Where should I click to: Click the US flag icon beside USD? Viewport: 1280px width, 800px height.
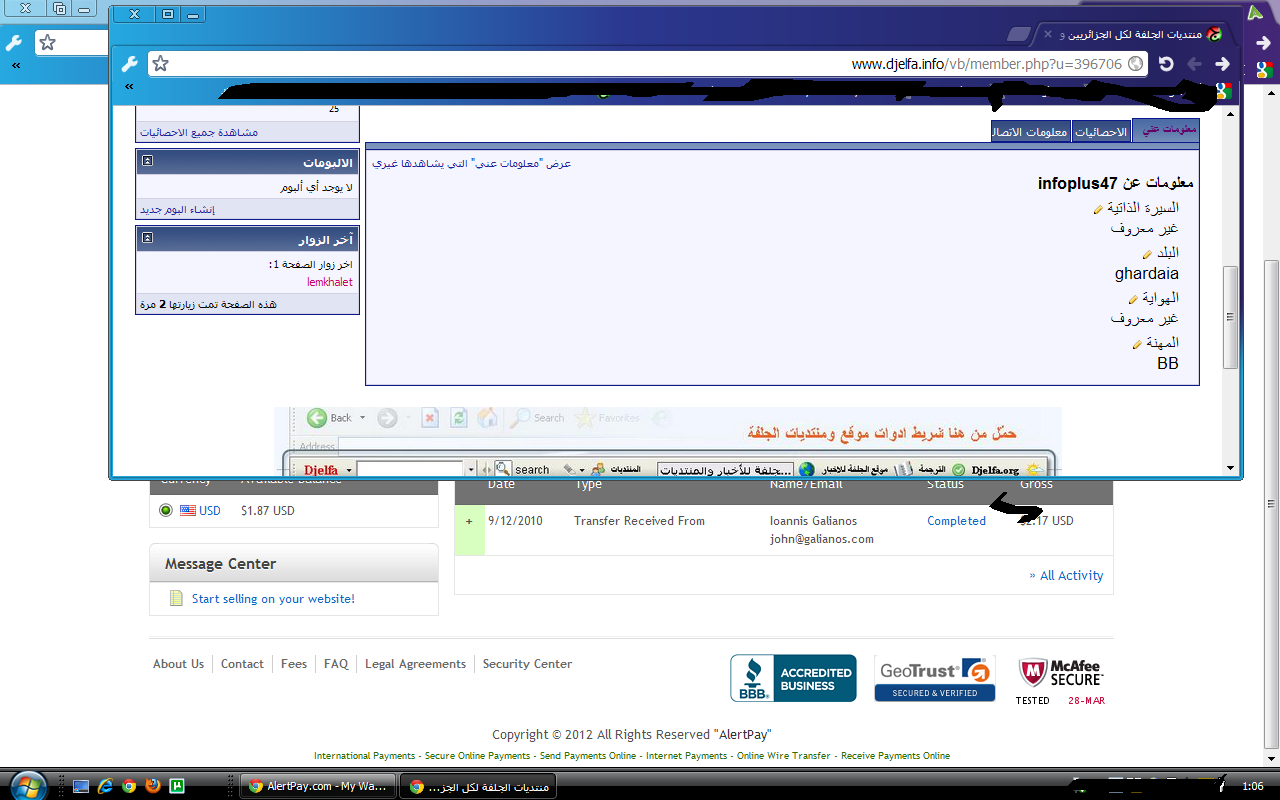187,511
